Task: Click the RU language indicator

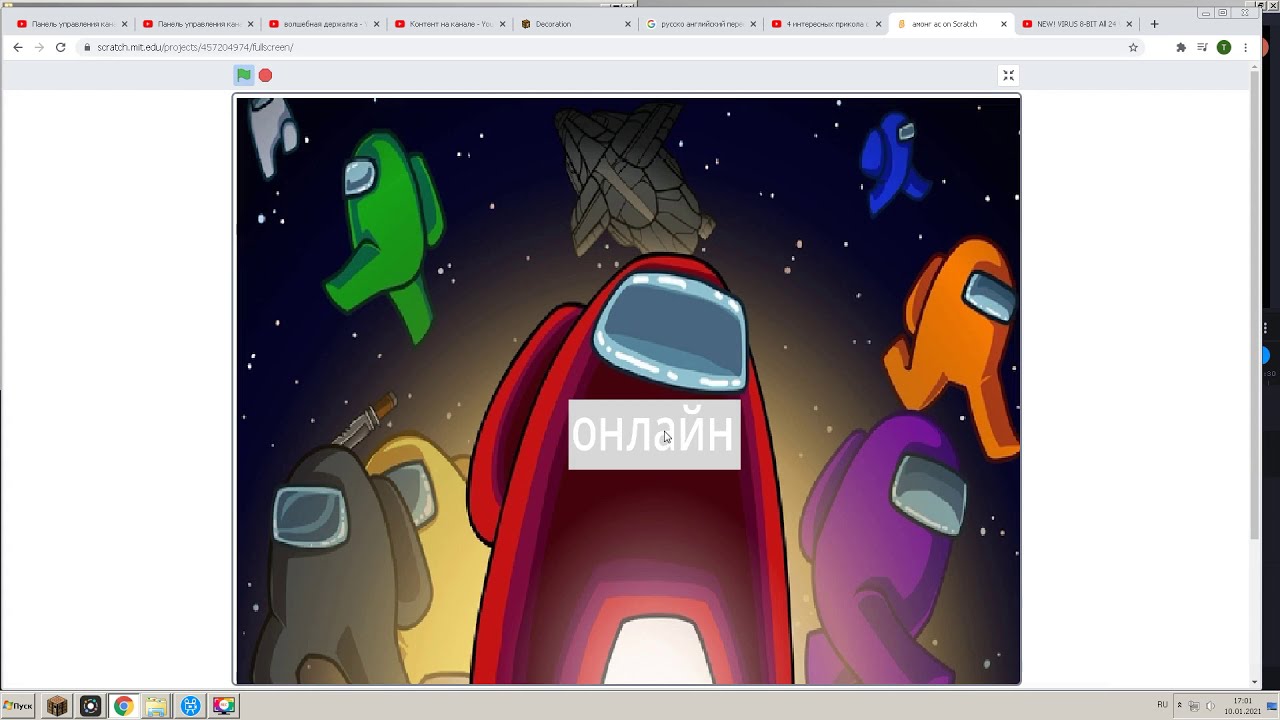Action: tap(1162, 705)
